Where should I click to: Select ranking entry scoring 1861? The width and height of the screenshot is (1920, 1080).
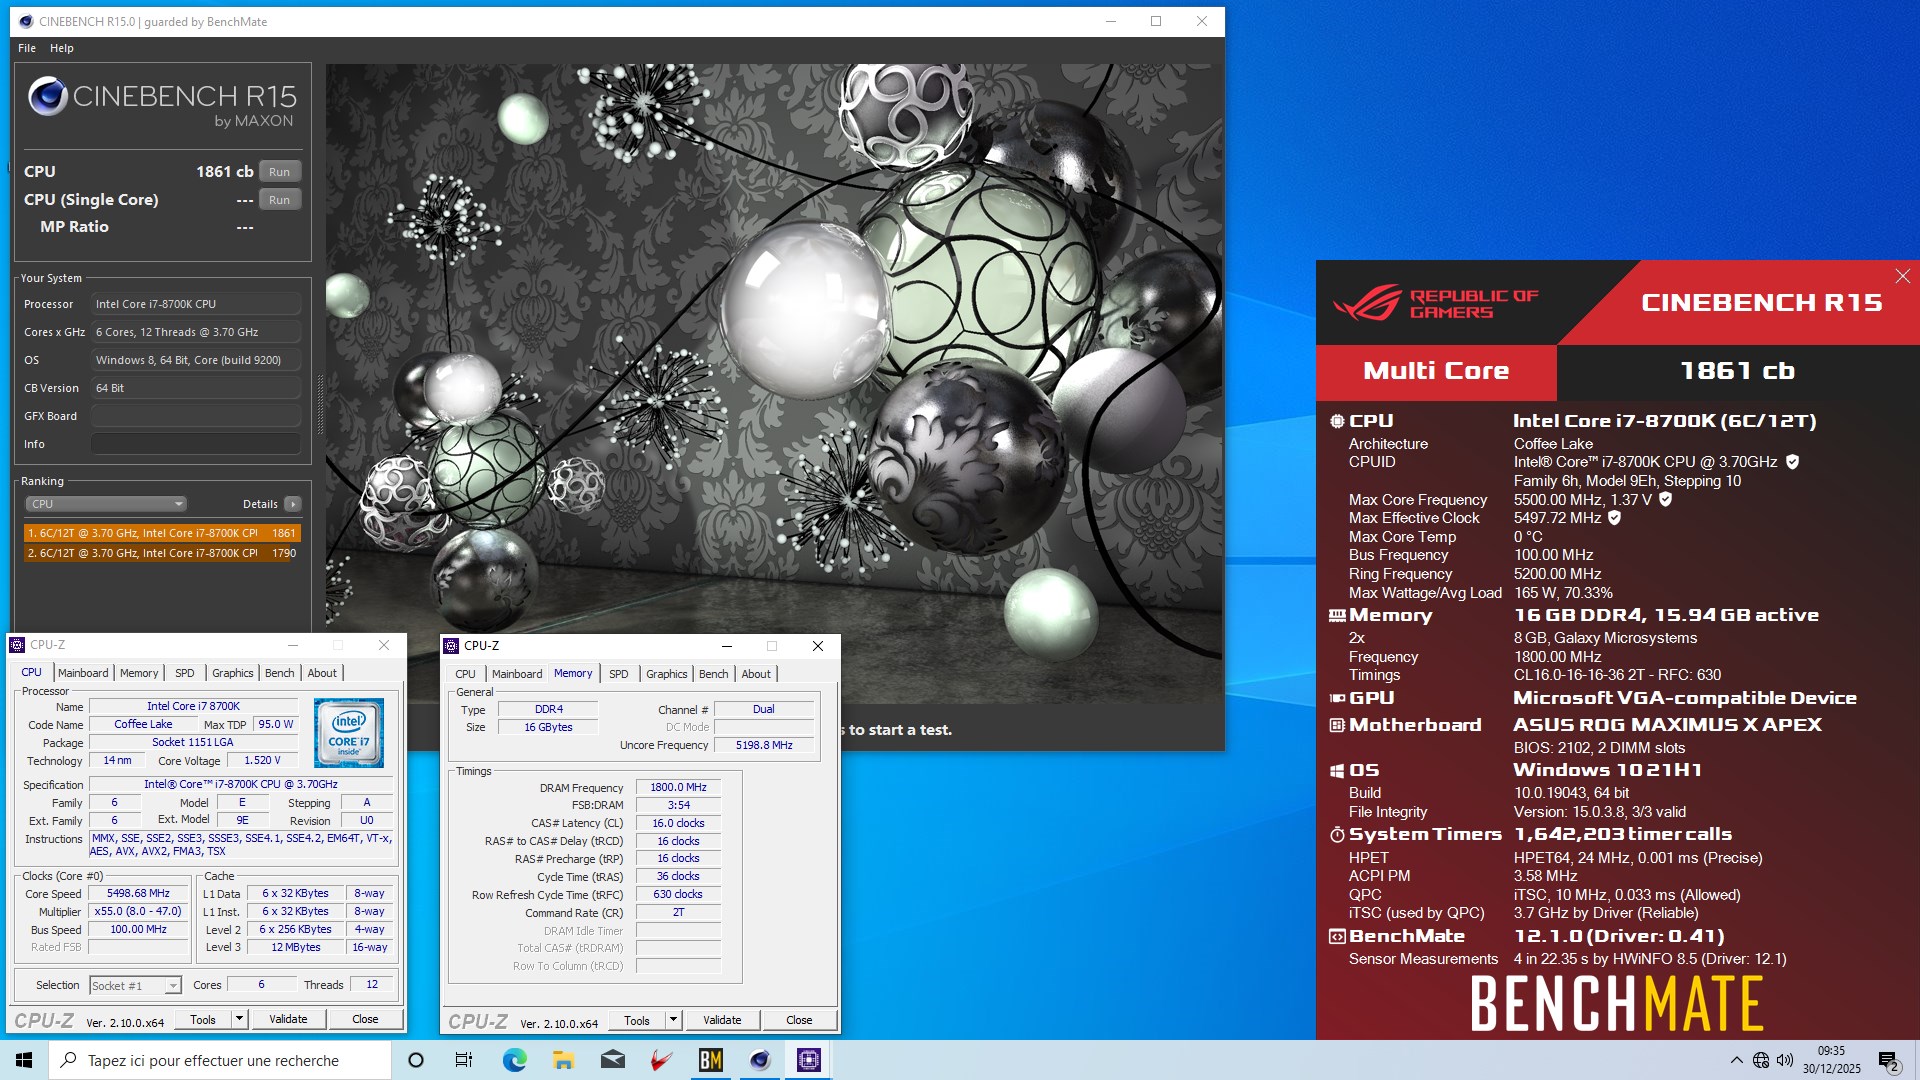[162, 533]
